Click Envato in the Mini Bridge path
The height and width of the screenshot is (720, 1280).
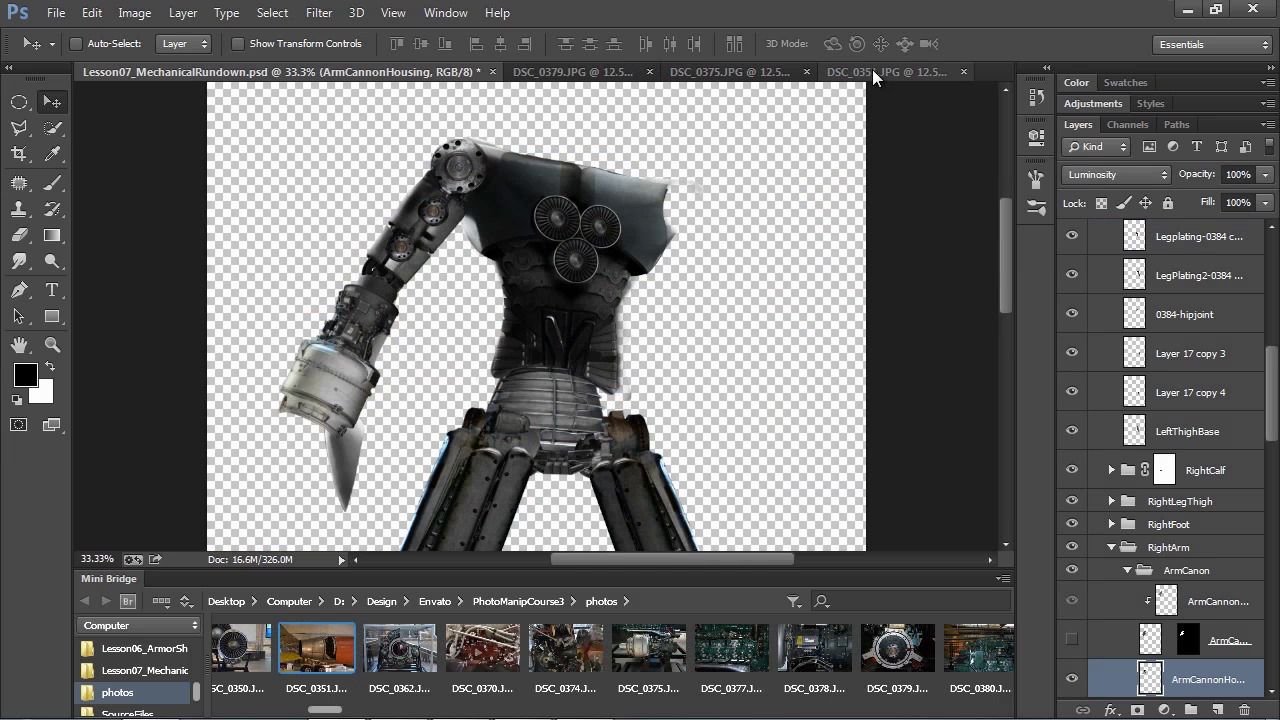pos(434,602)
